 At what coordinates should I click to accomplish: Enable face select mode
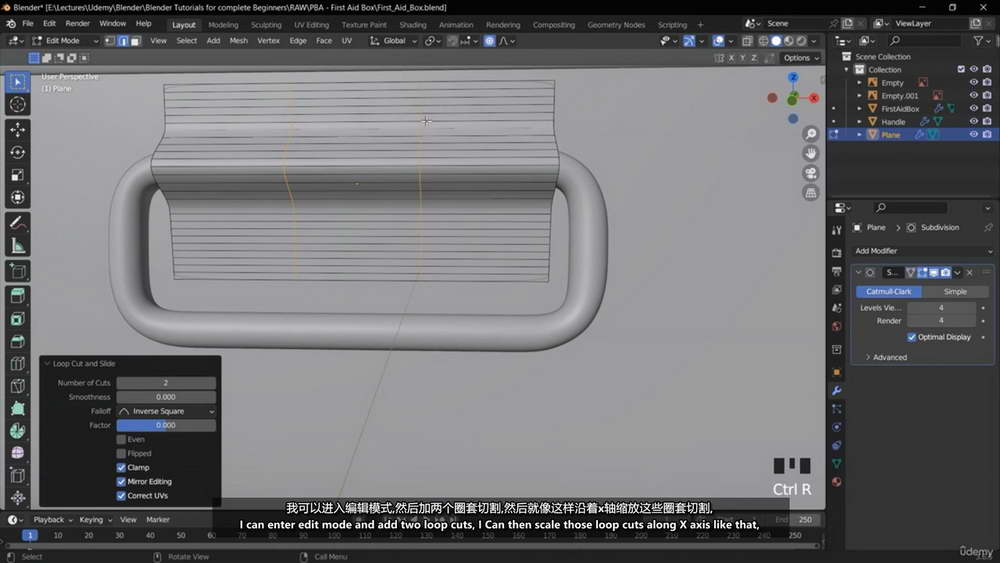coord(135,41)
